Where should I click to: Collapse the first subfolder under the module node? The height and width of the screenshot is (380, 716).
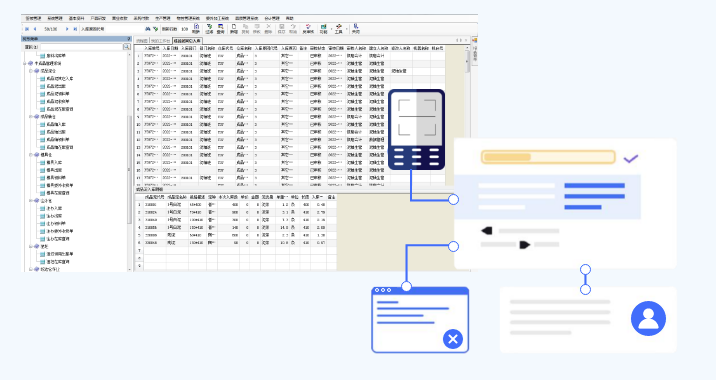[31, 71]
